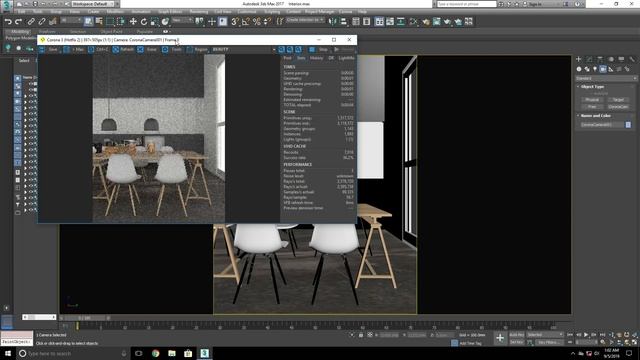
Task: Activate the Select and Link tool
Action: click(31, 21)
